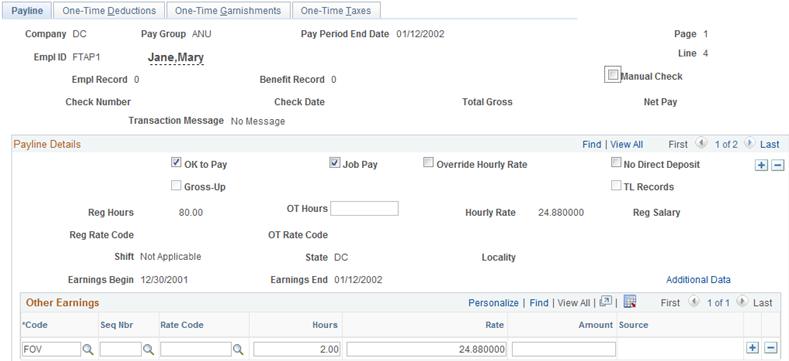Show next row arrow in Other Earnings
The image size is (789, 361).
742,302
